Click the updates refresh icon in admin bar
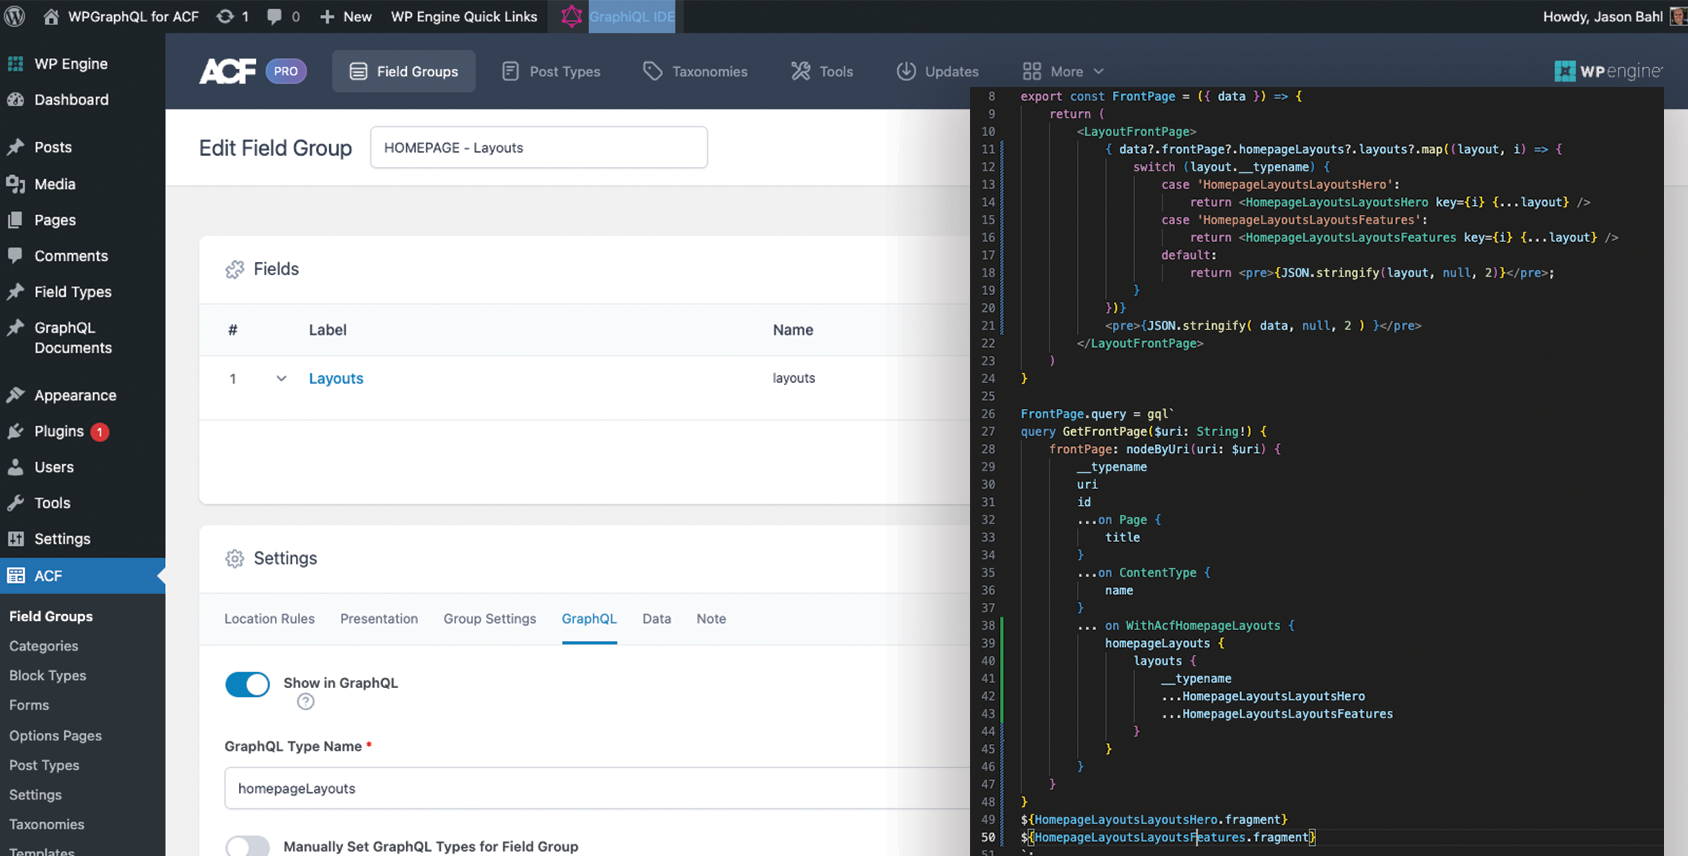1688x856 pixels. tap(226, 16)
